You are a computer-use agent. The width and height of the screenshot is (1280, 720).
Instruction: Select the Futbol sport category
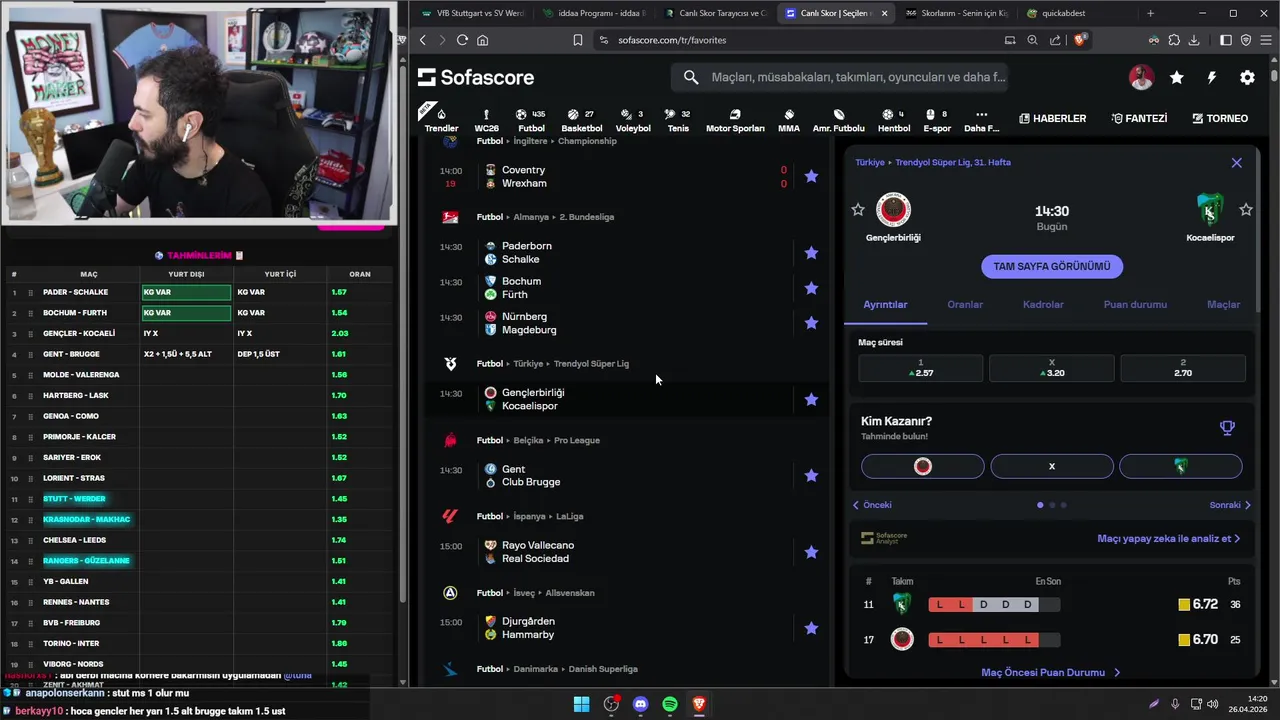[531, 120]
